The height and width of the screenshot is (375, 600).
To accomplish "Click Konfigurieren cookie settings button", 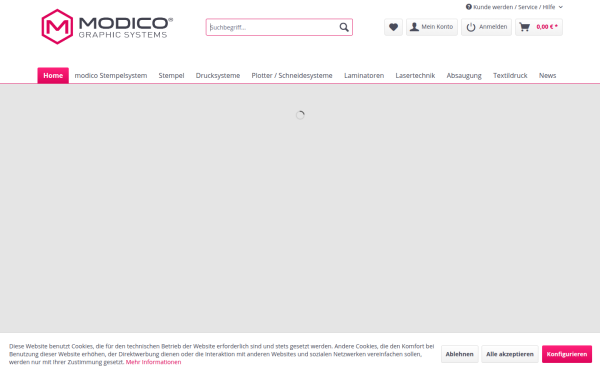I will [567, 354].
